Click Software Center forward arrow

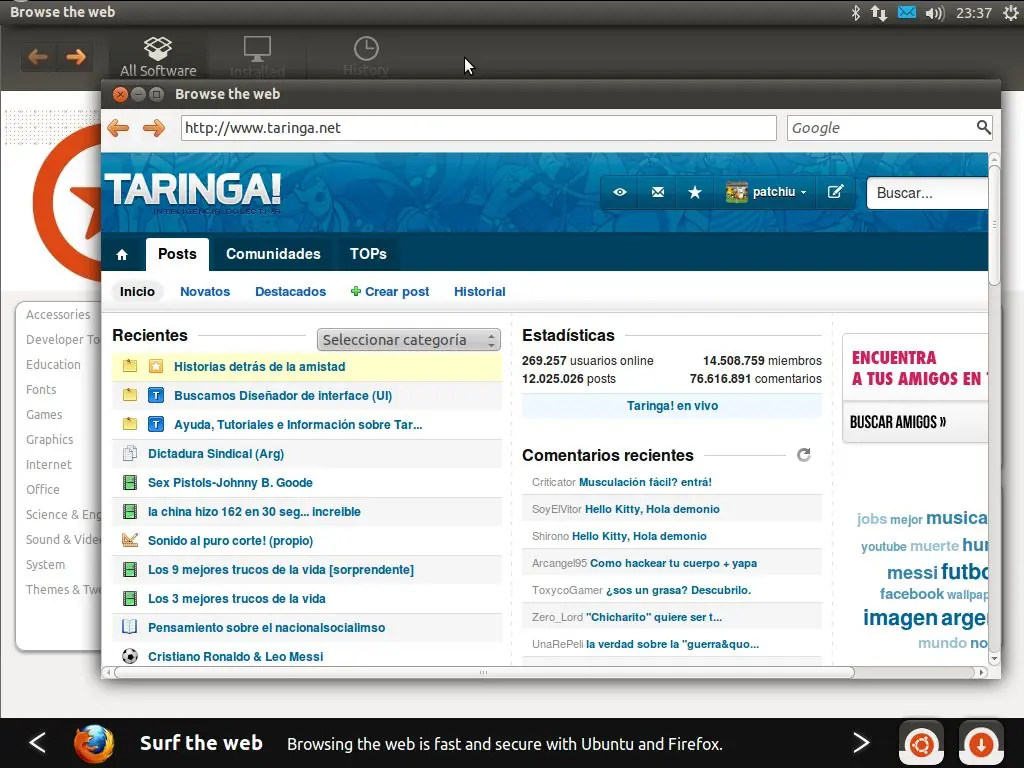coord(76,57)
